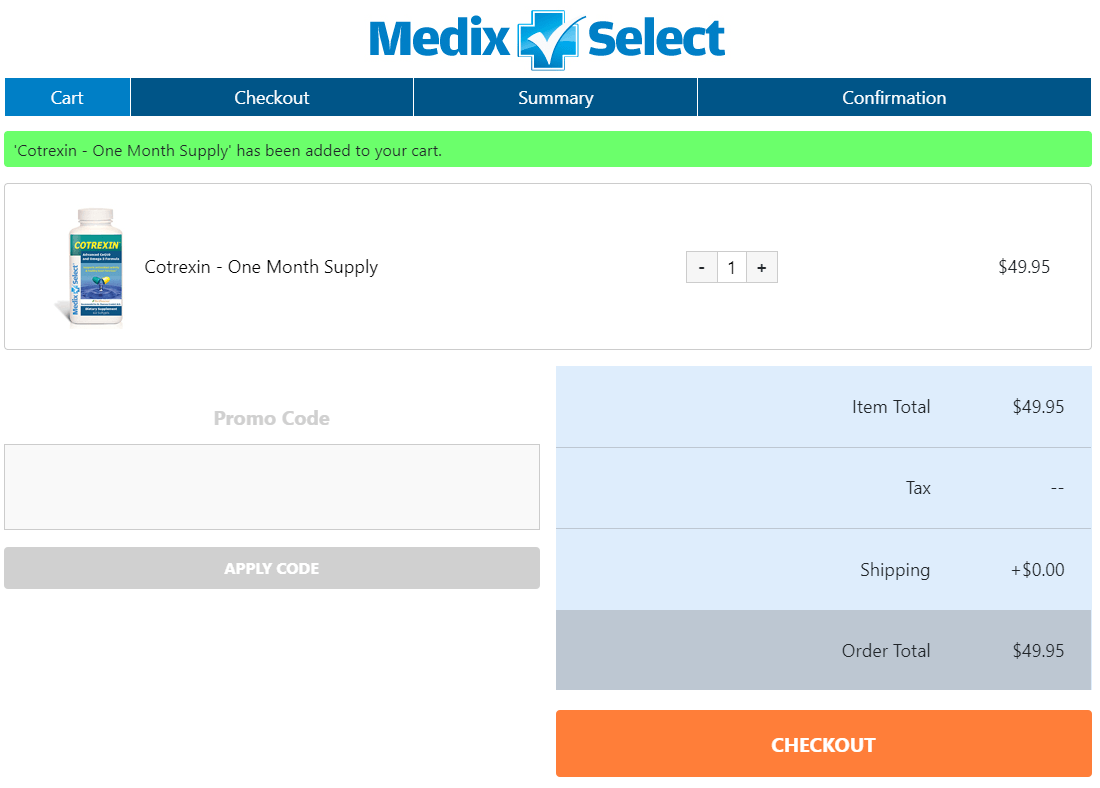The width and height of the screenshot is (1100, 788).
Task: Click the APPLY CODE button
Action: (271, 567)
